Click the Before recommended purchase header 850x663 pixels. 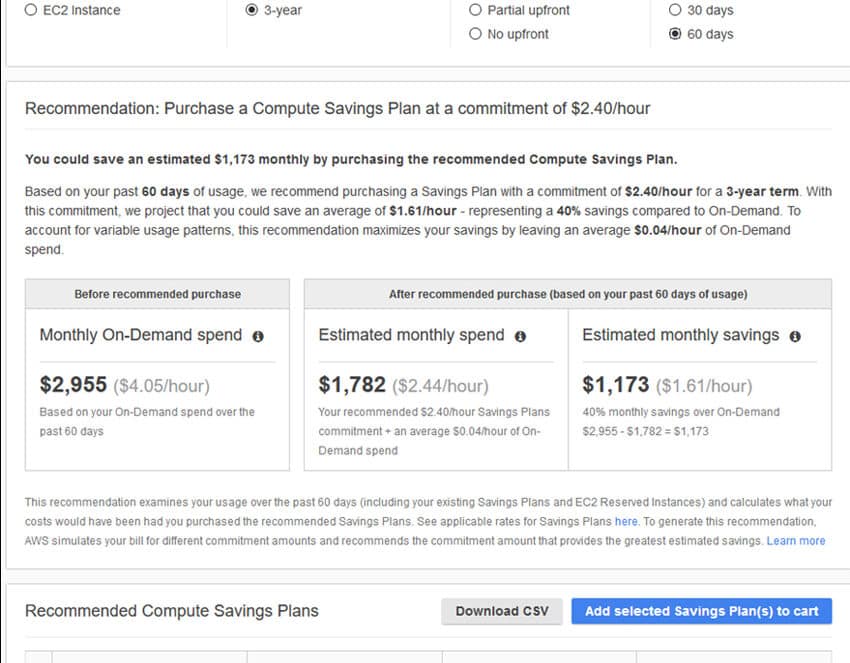pos(157,294)
